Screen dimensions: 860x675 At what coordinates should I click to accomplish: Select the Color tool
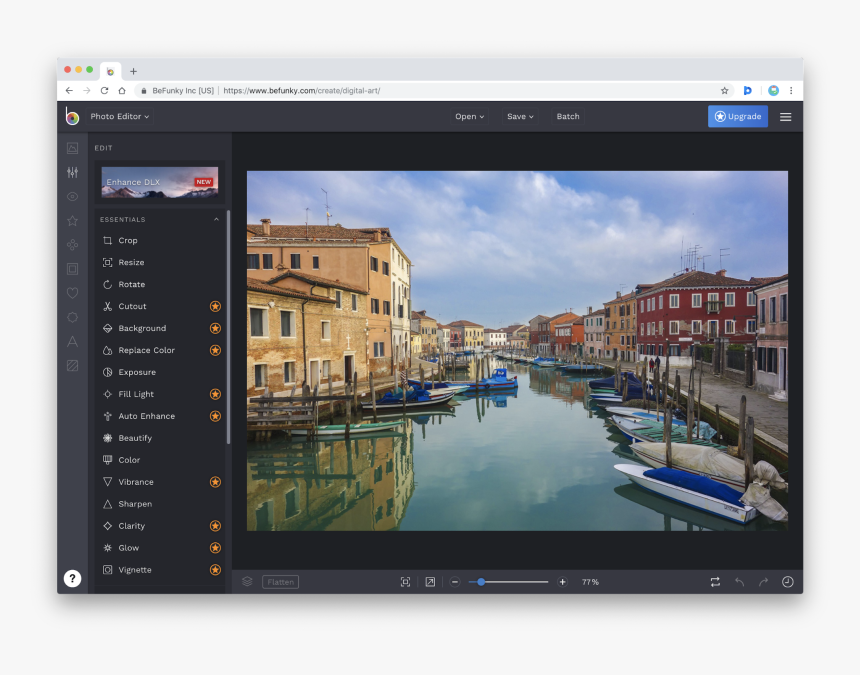[160, 460]
